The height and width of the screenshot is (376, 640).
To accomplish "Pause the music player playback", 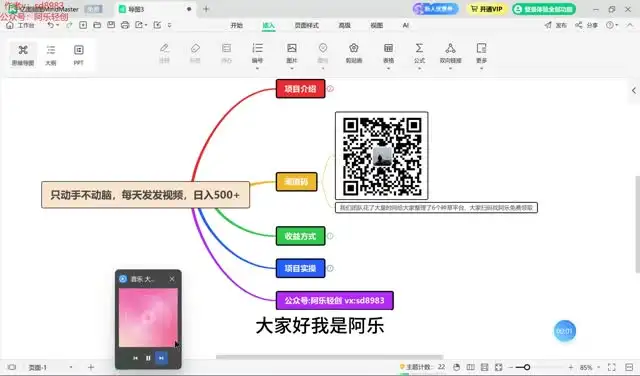I will pos(148,358).
